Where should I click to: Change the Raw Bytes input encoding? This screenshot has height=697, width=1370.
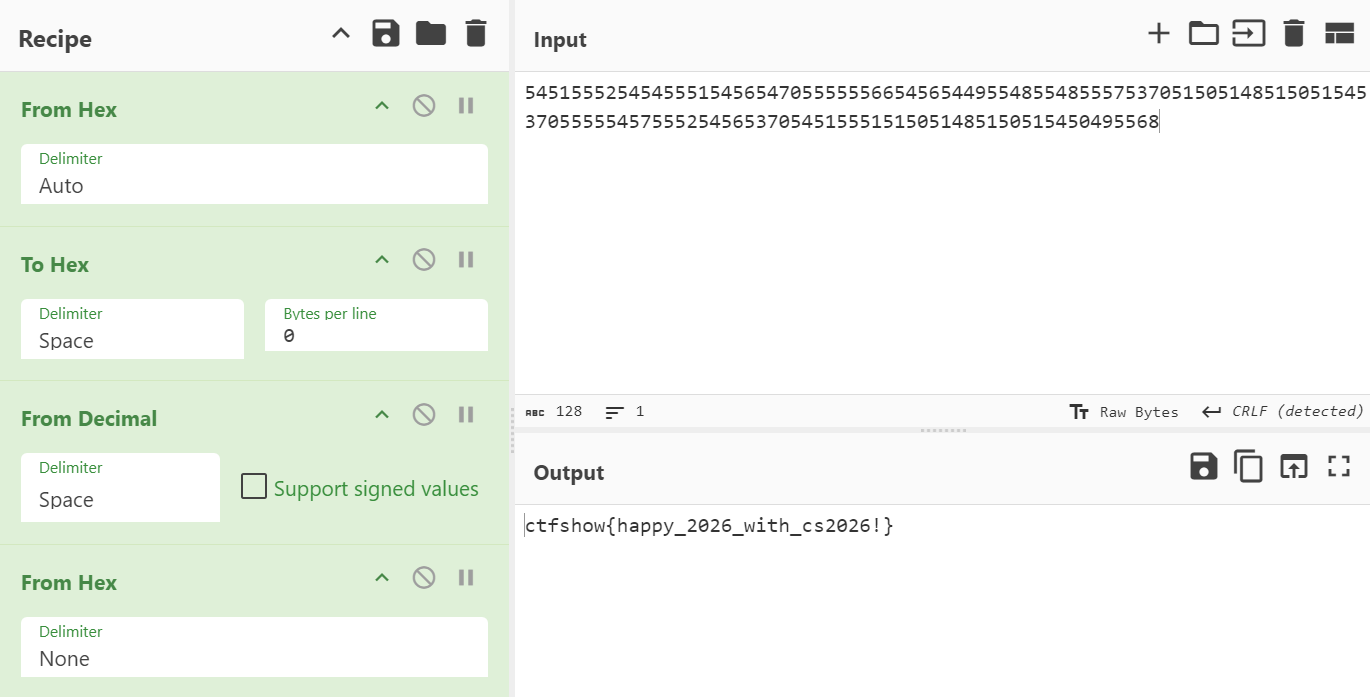click(1124, 412)
